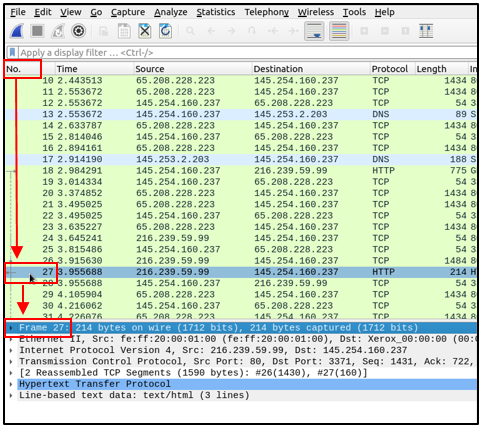The height and width of the screenshot is (427, 481).
Task: Open capture options gear icon
Action: 78,31
